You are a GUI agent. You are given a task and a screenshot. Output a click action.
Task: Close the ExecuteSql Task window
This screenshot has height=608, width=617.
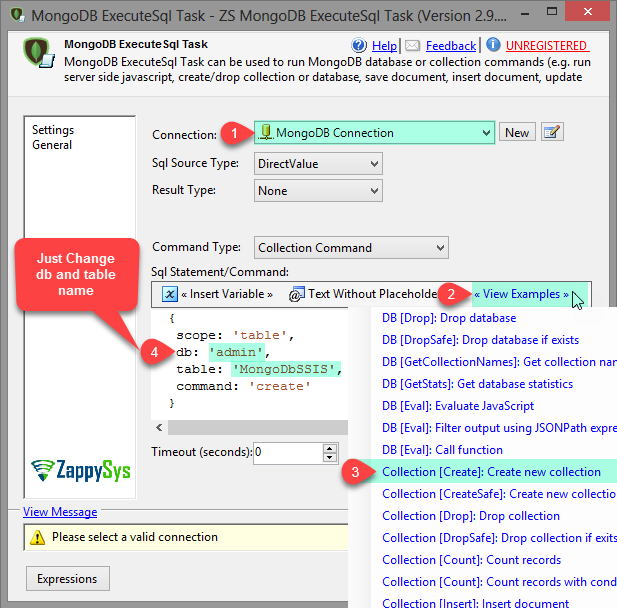pyautogui.click(x=587, y=11)
